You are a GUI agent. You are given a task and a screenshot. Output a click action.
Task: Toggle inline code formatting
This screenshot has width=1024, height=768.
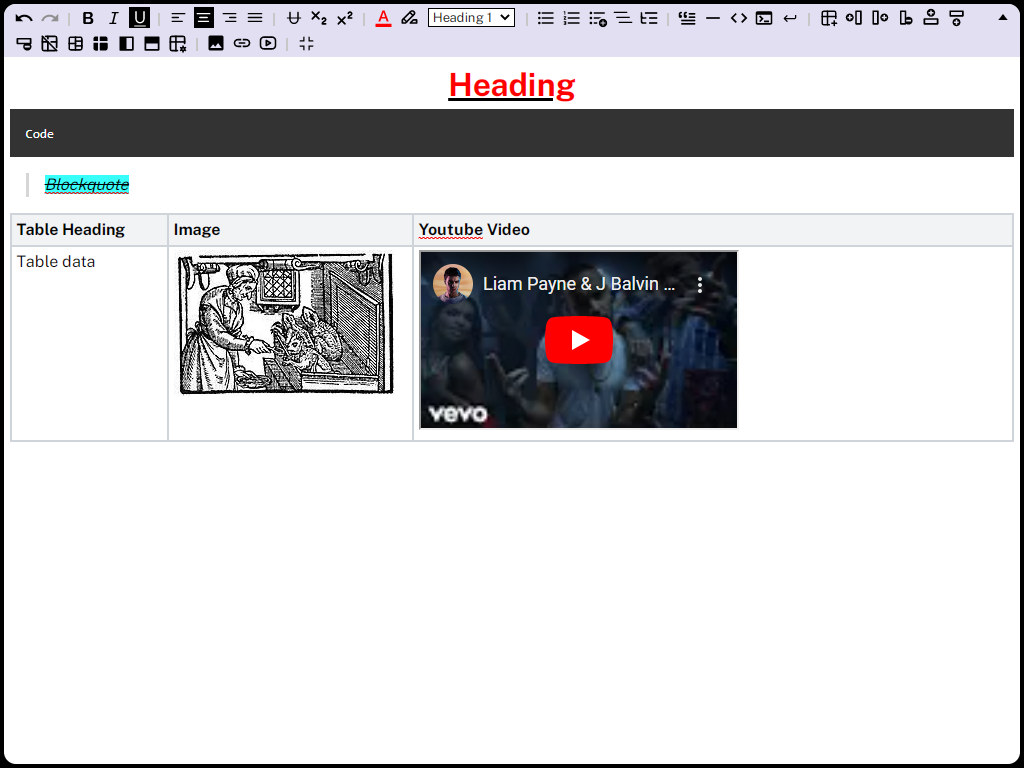tap(739, 18)
